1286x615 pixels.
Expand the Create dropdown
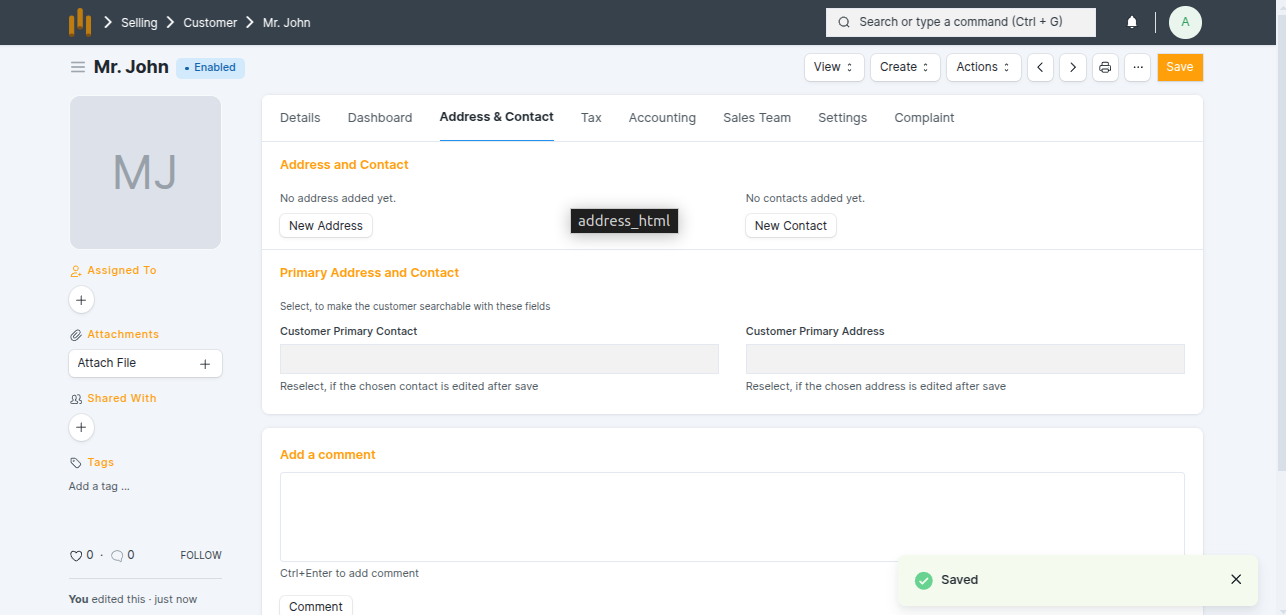[x=905, y=67]
